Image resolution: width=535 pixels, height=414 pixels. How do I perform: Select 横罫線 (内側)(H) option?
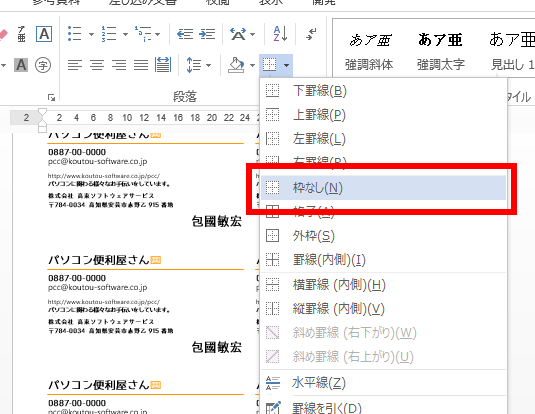tap(383, 284)
